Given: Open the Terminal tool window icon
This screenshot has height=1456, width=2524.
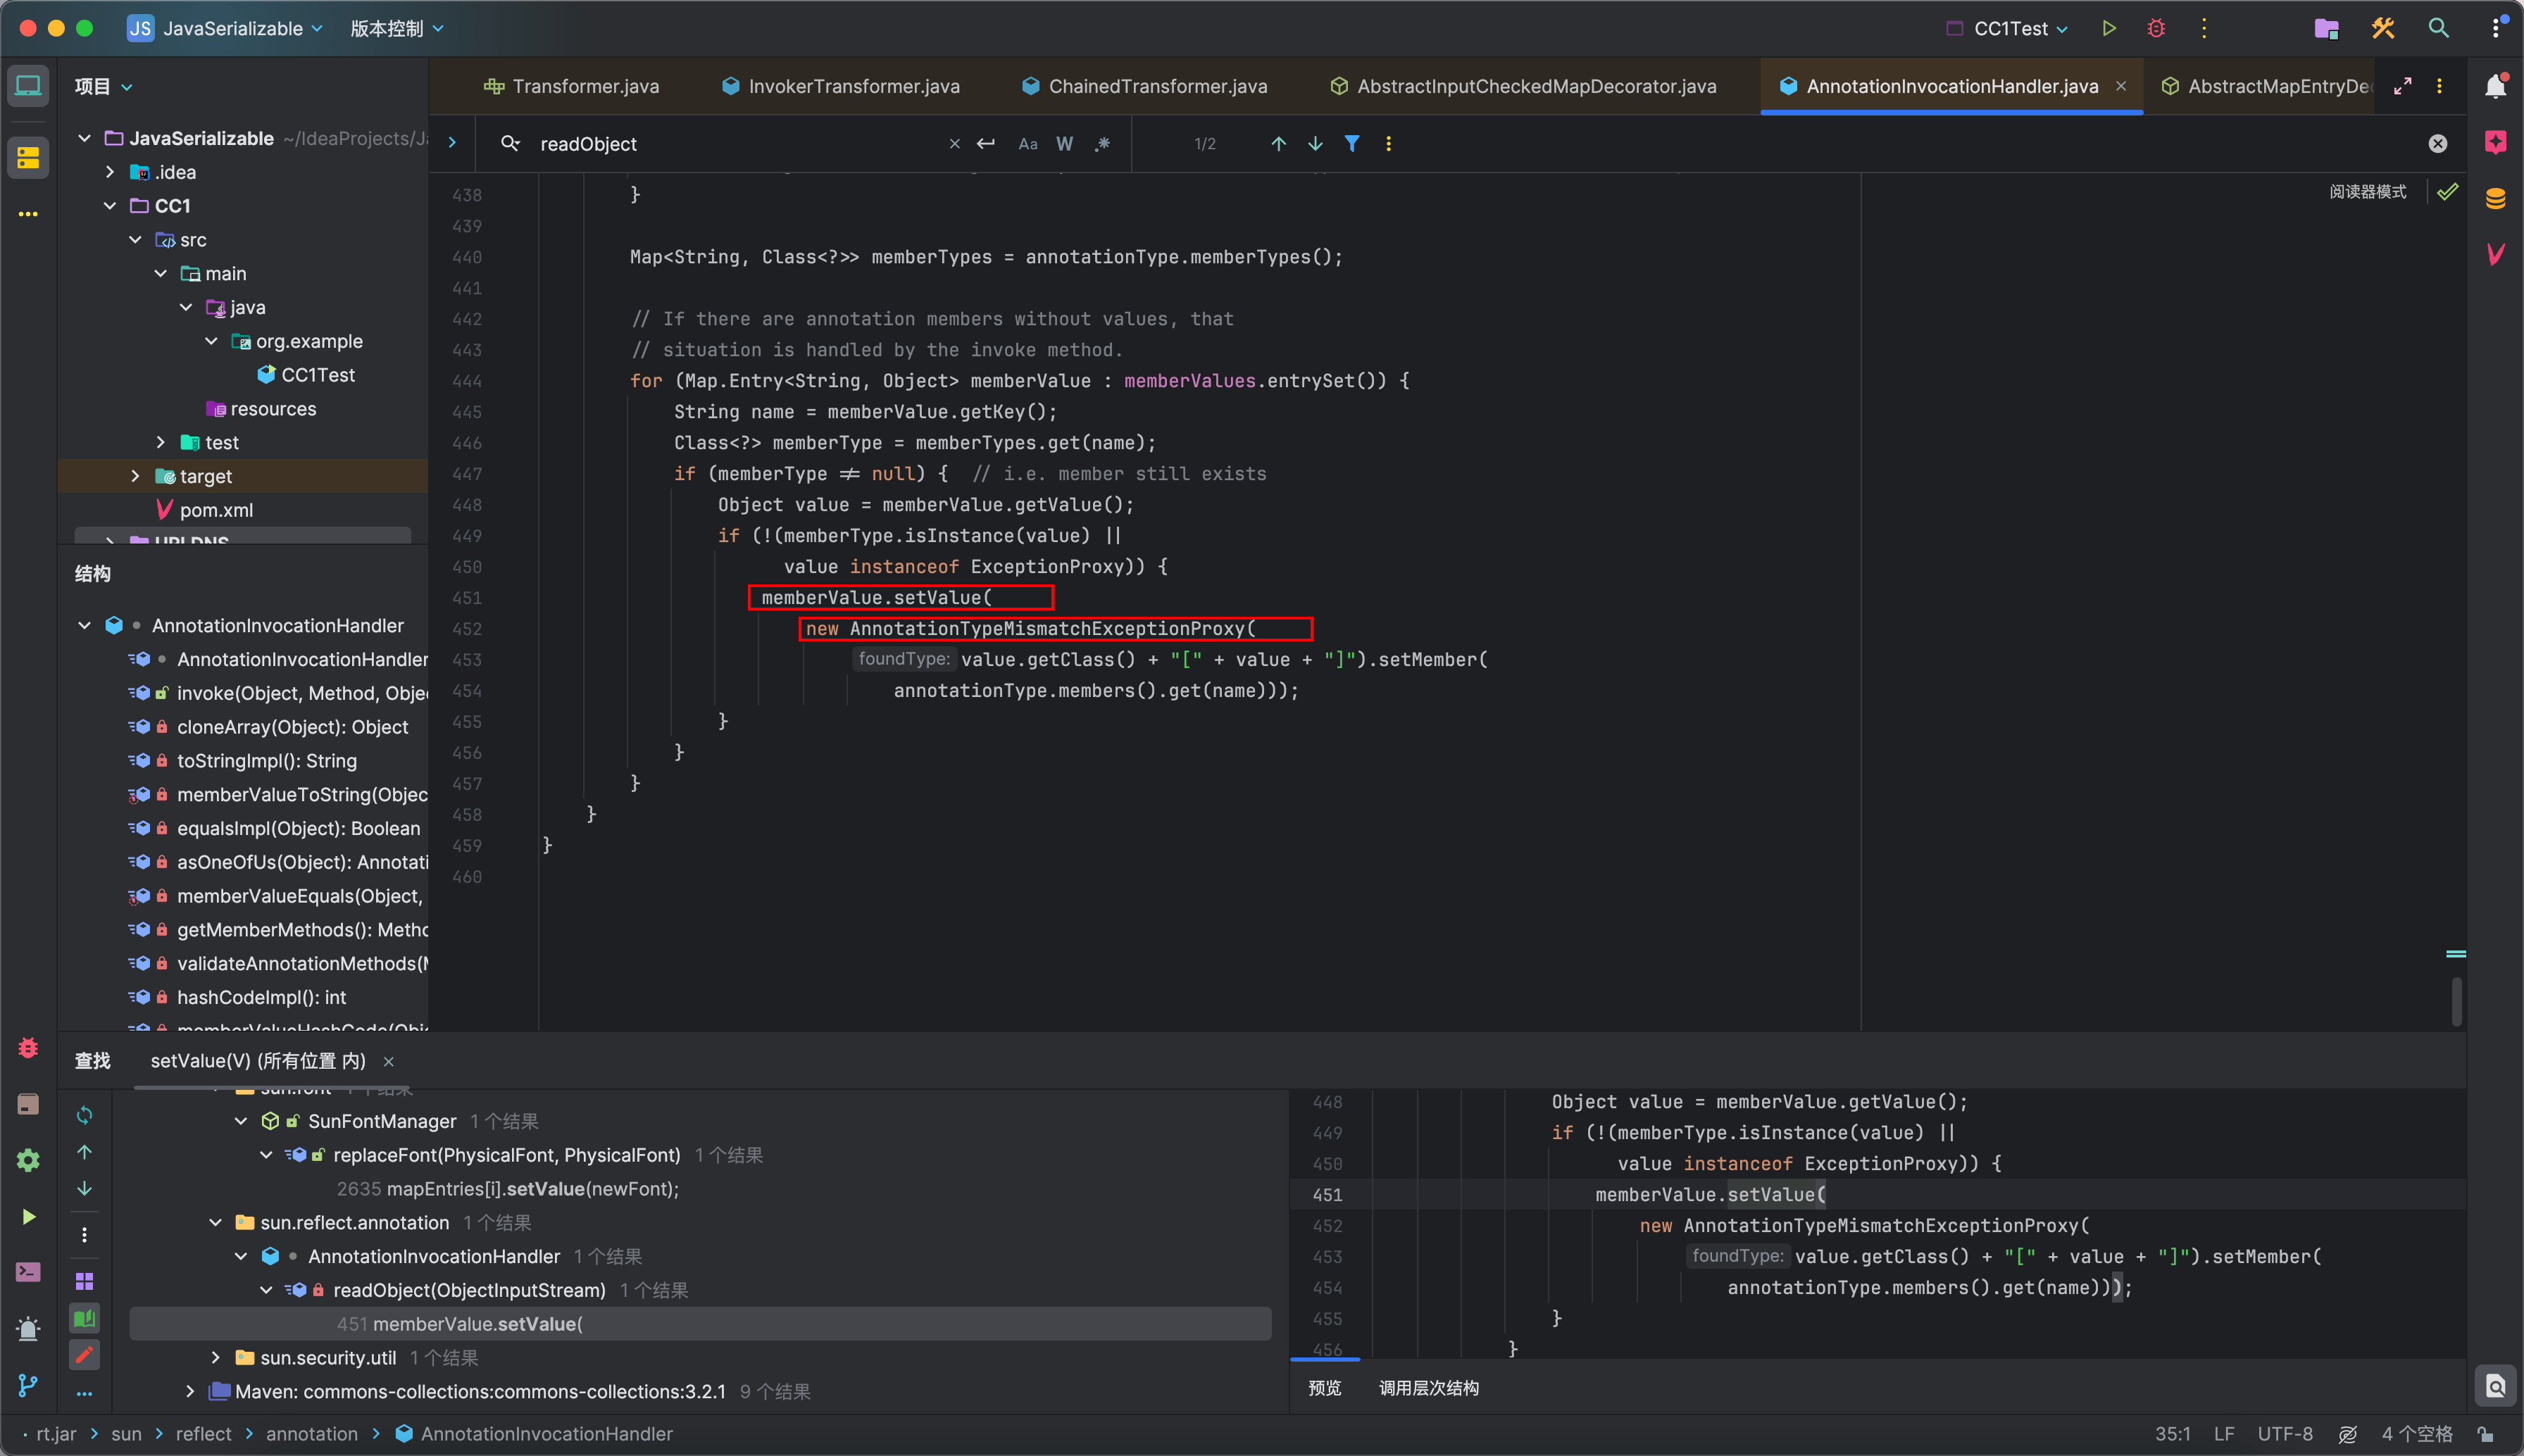Looking at the screenshot, I should tap(28, 1272).
